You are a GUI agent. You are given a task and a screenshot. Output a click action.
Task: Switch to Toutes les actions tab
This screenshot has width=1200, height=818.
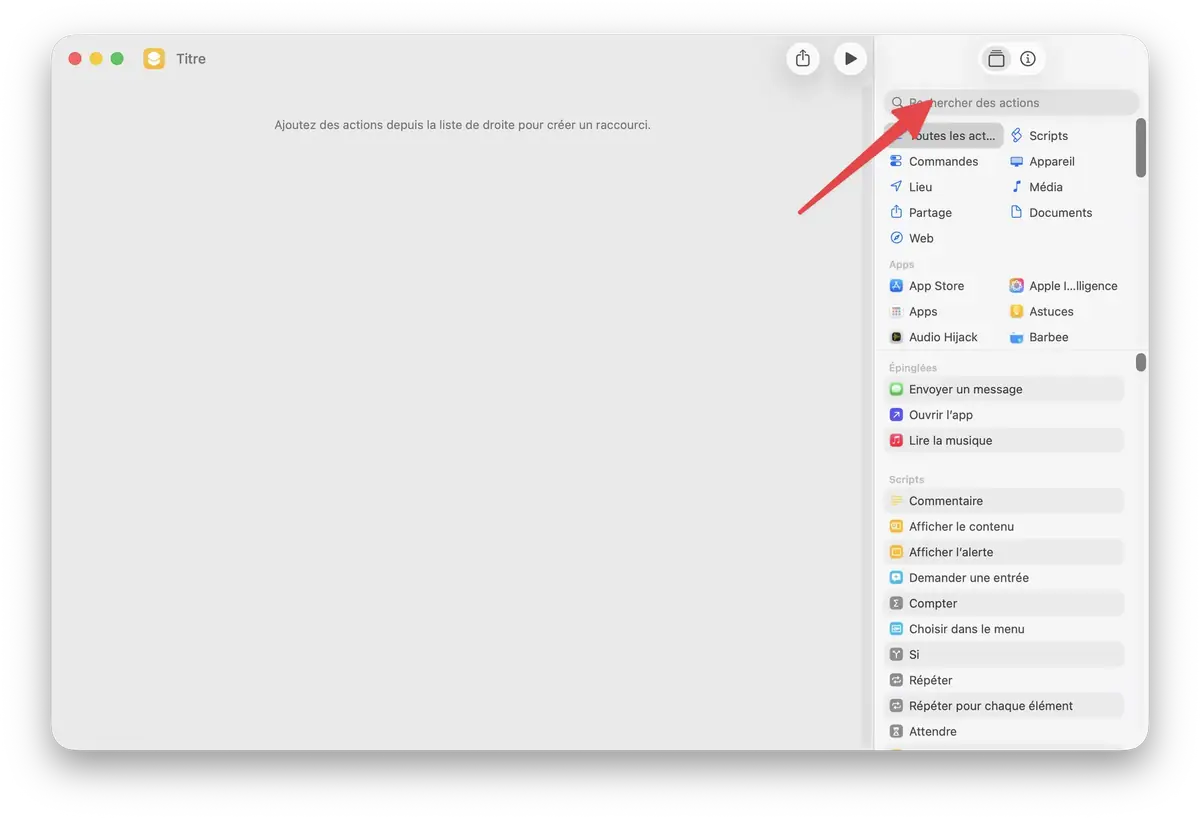tap(947, 135)
